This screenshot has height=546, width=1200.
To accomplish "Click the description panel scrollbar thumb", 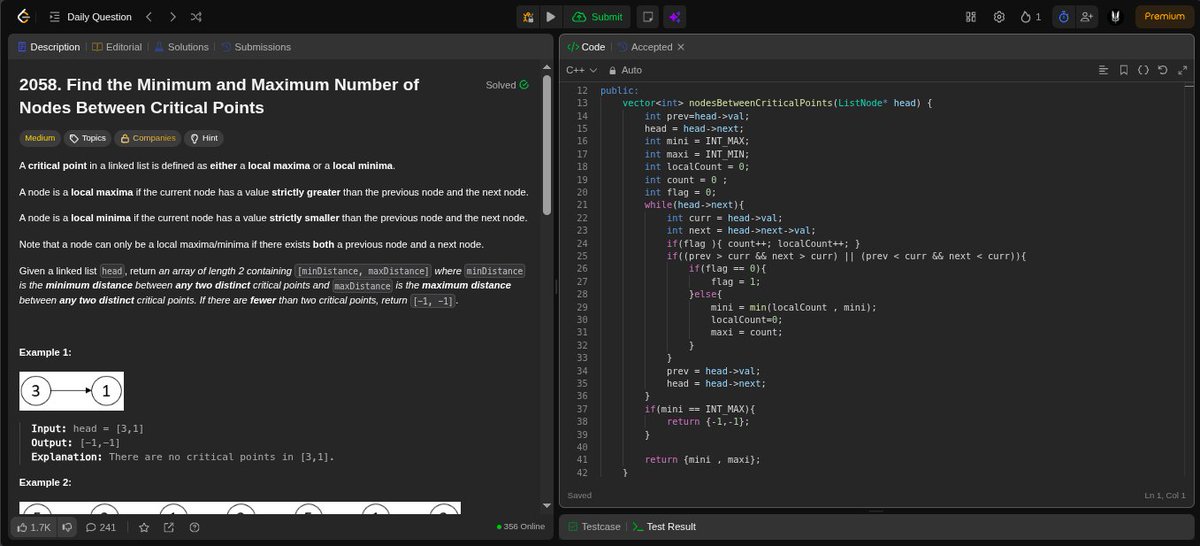I will [x=546, y=143].
